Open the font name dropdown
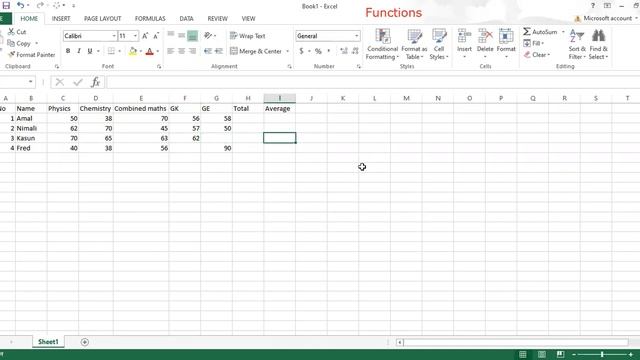The image size is (640, 360). click(x=114, y=36)
